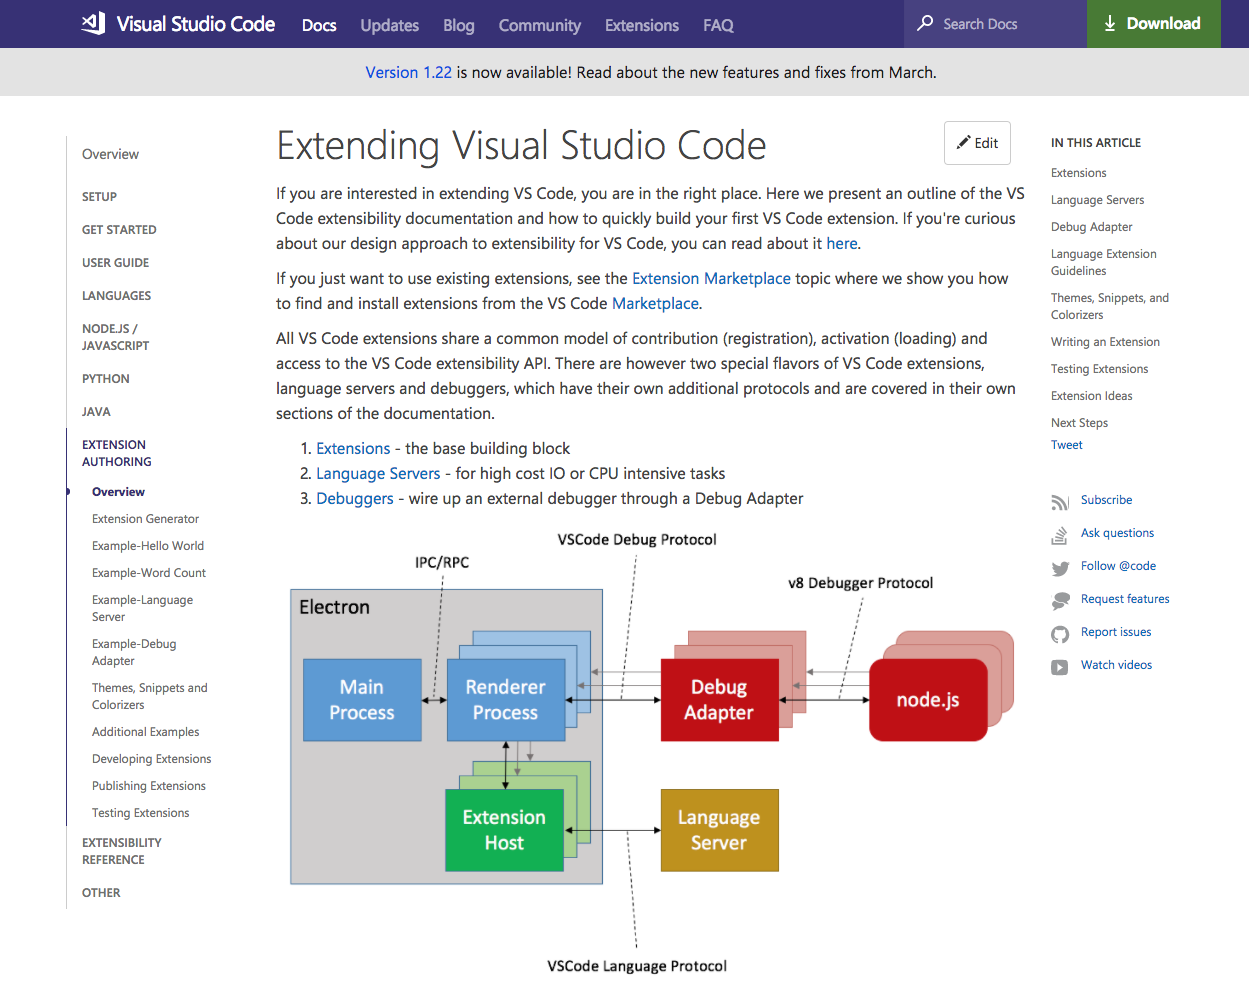Viewport: 1249px width, 993px height.
Task: Click the Watch videos link
Action: click(x=1116, y=665)
